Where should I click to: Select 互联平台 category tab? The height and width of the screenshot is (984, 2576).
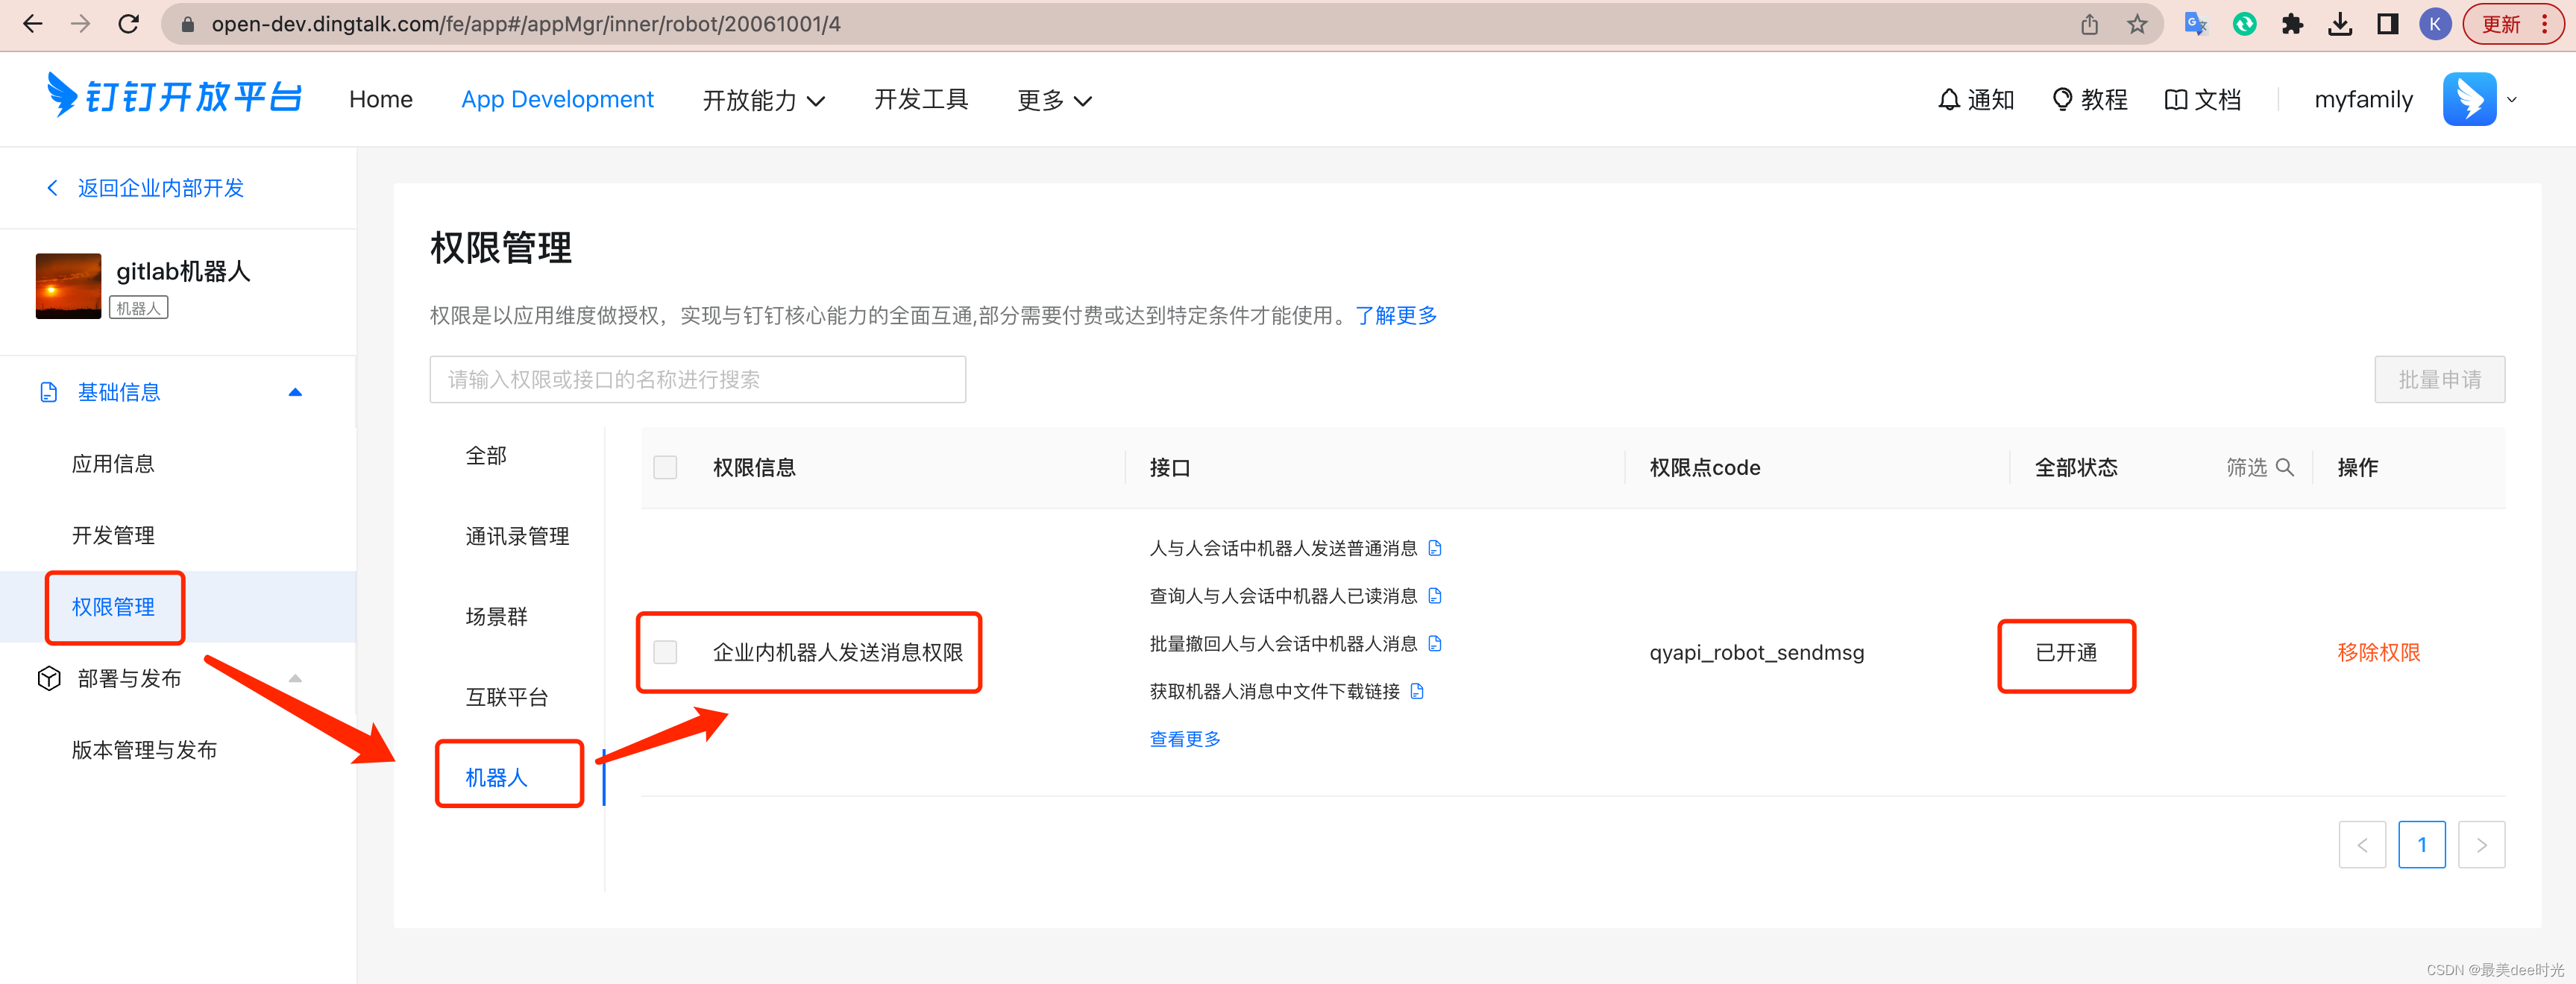click(x=507, y=697)
